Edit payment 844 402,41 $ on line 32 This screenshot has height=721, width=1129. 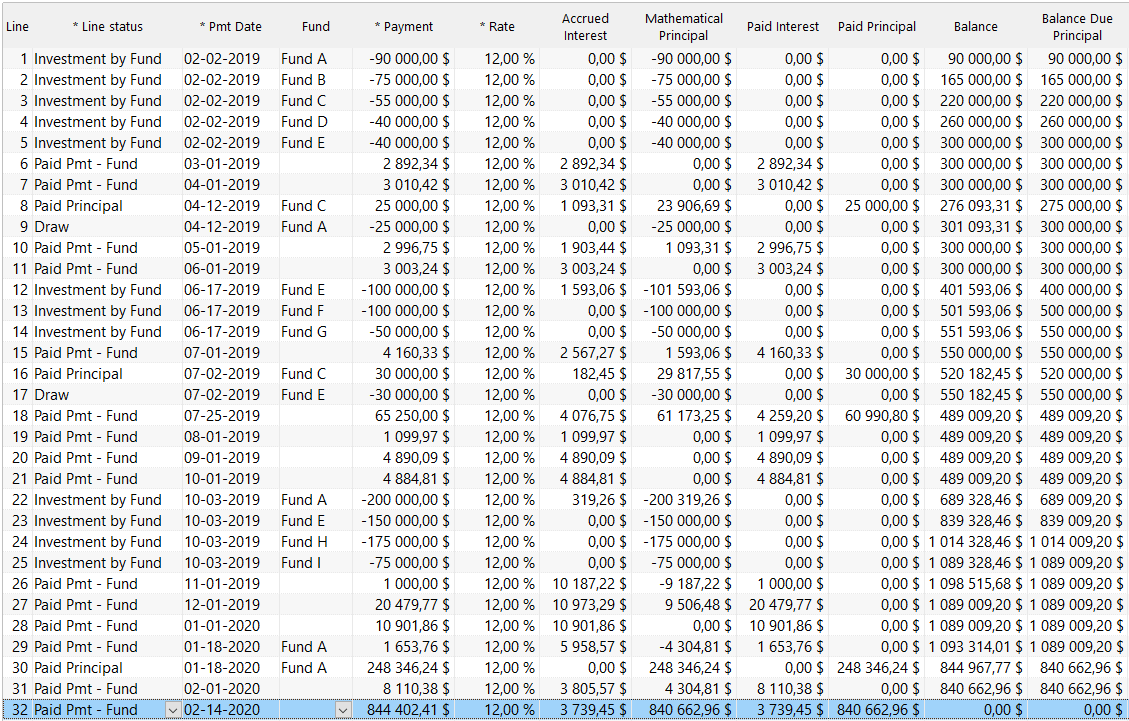tap(408, 710)
